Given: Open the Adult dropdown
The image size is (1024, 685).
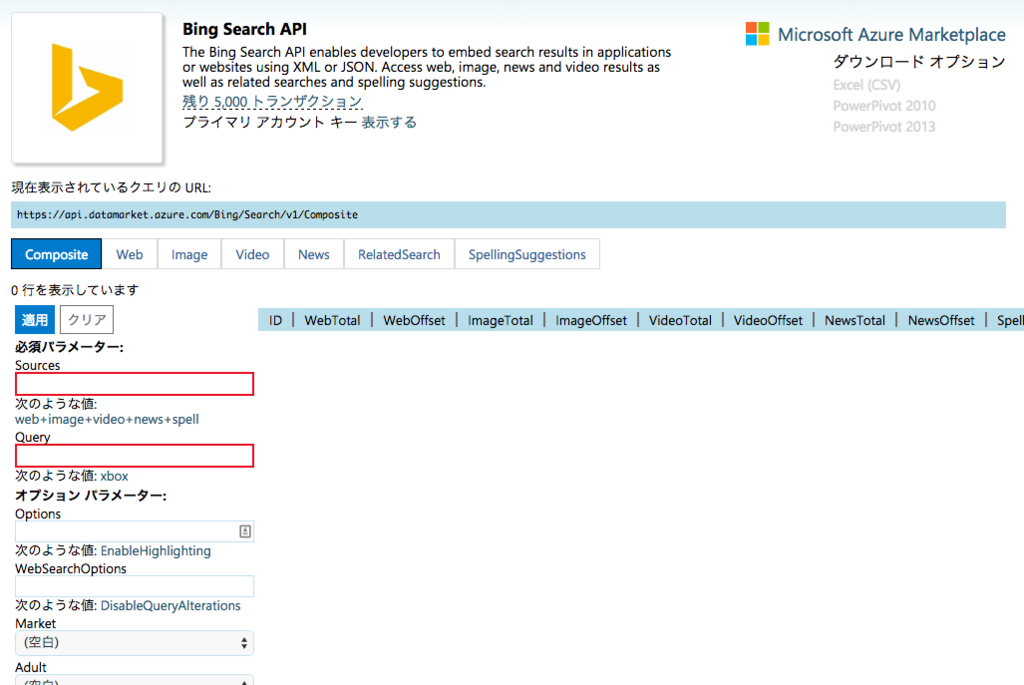Looking at the screenshot, I should pyautogui.click(x=135, y=680).
